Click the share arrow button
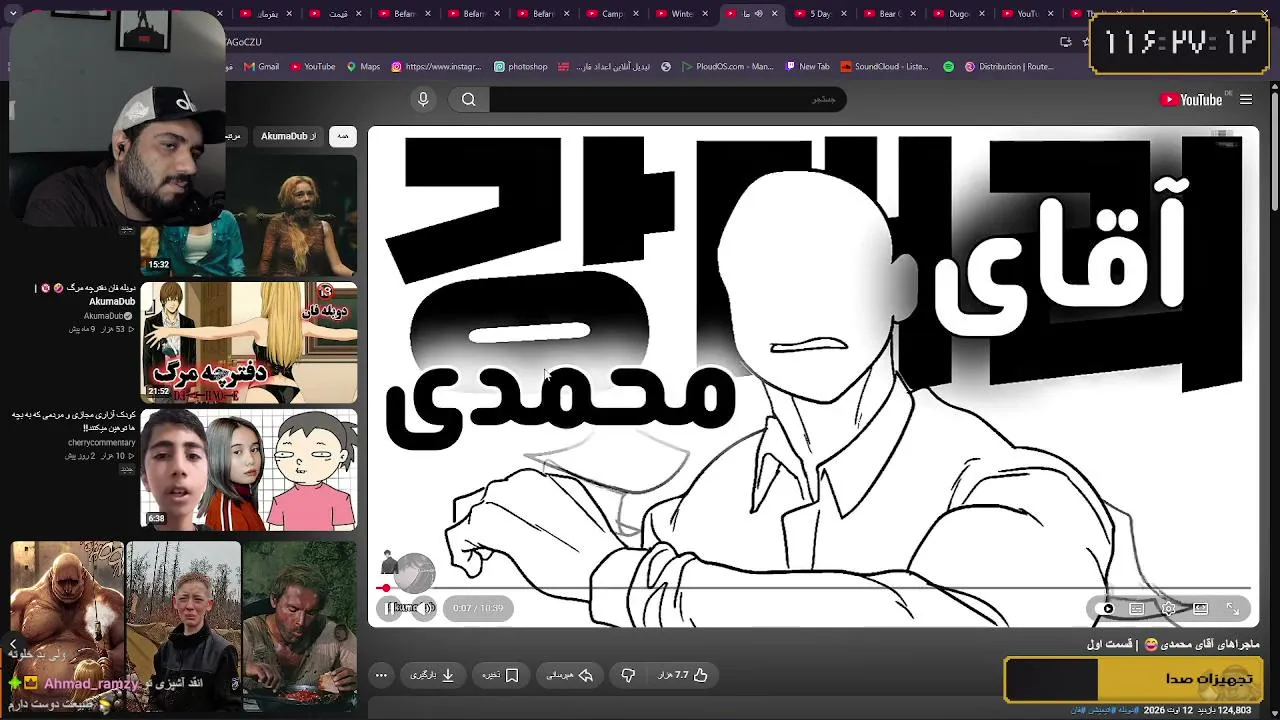Screen dimensions: 1280x720 pos(570,675)
